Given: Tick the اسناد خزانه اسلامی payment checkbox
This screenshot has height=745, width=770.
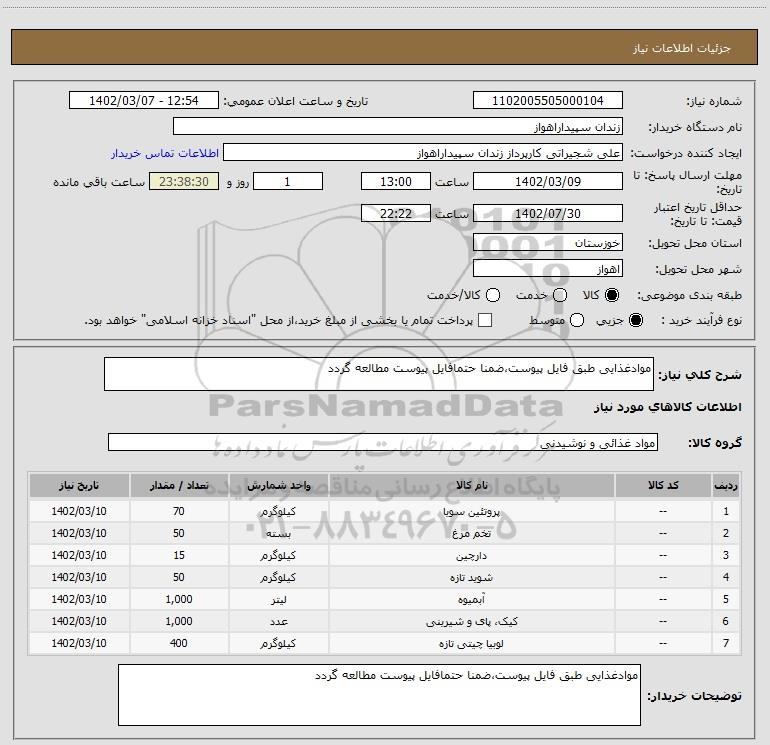Looking at the screenshot, I should pos(485,320).
